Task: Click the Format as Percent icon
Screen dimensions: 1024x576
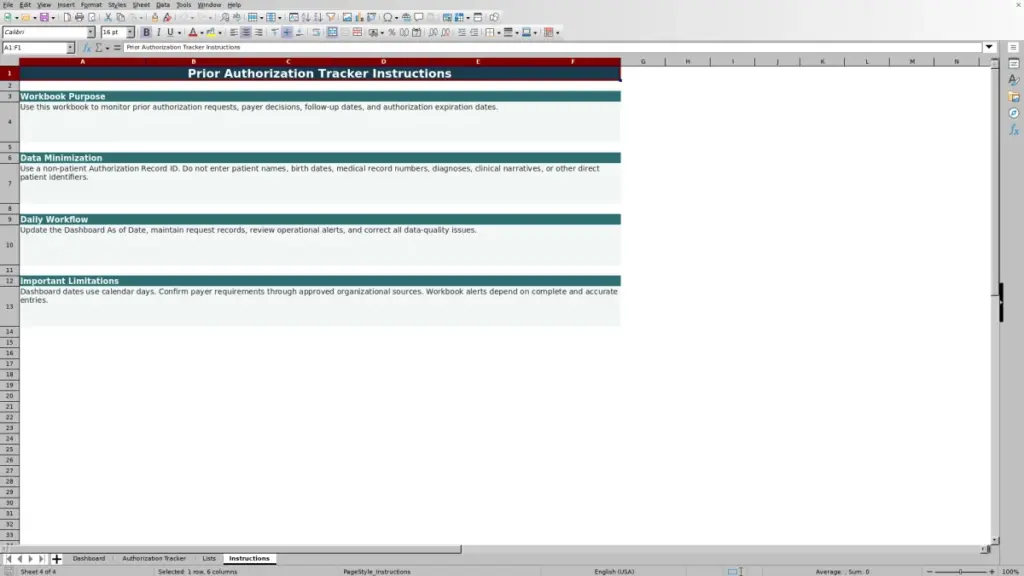Action: (392, 33)
